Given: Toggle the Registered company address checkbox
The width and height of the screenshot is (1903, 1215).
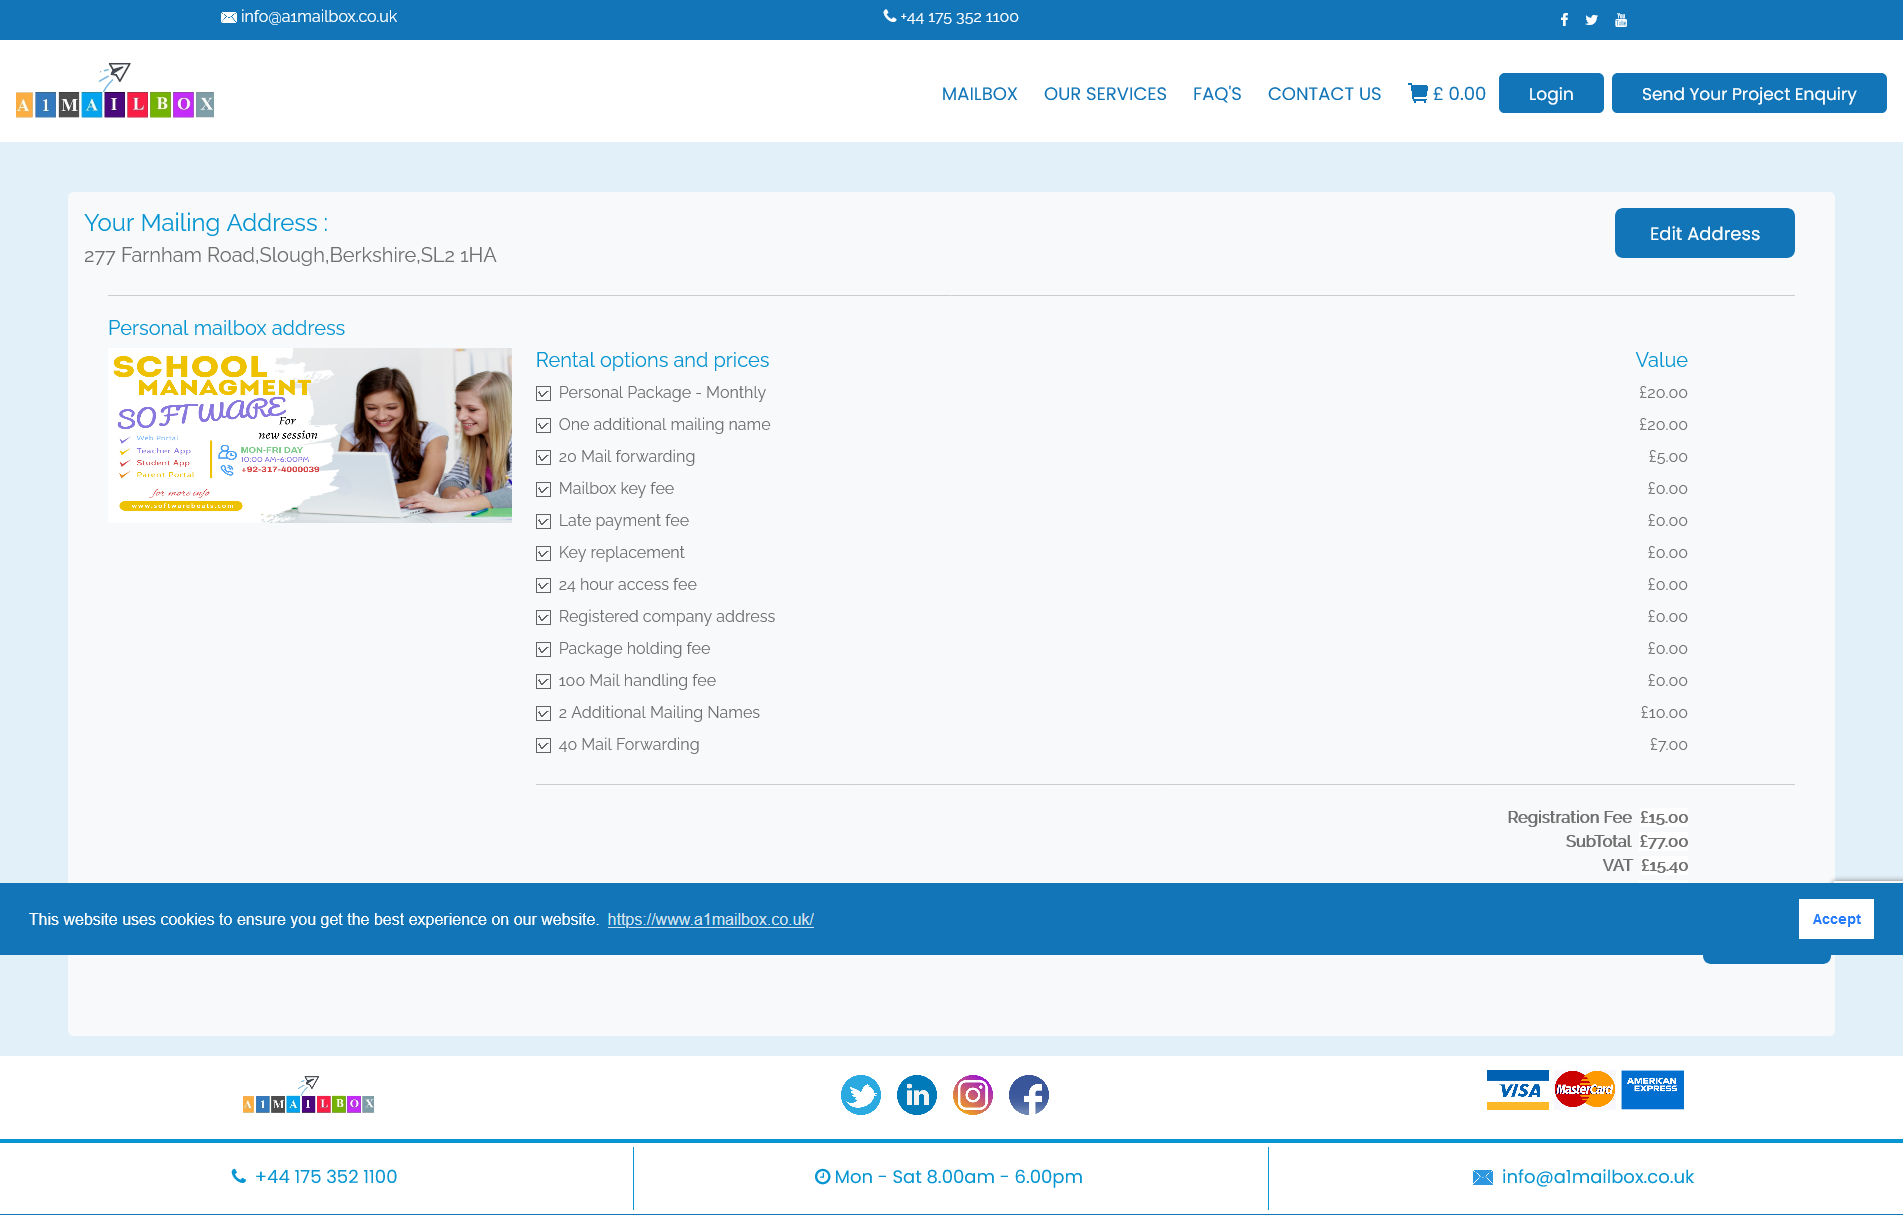Looking at the screenshot, I should 544,618.
